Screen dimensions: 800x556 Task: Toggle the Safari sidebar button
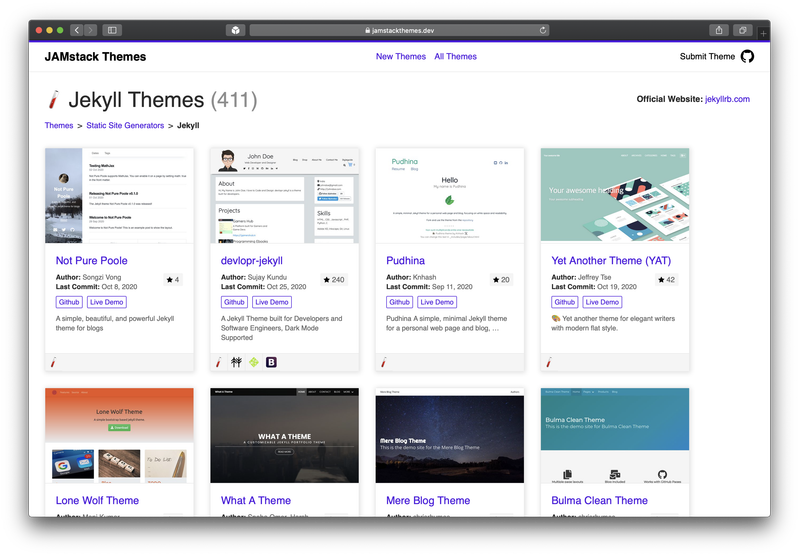coord(112,30)
